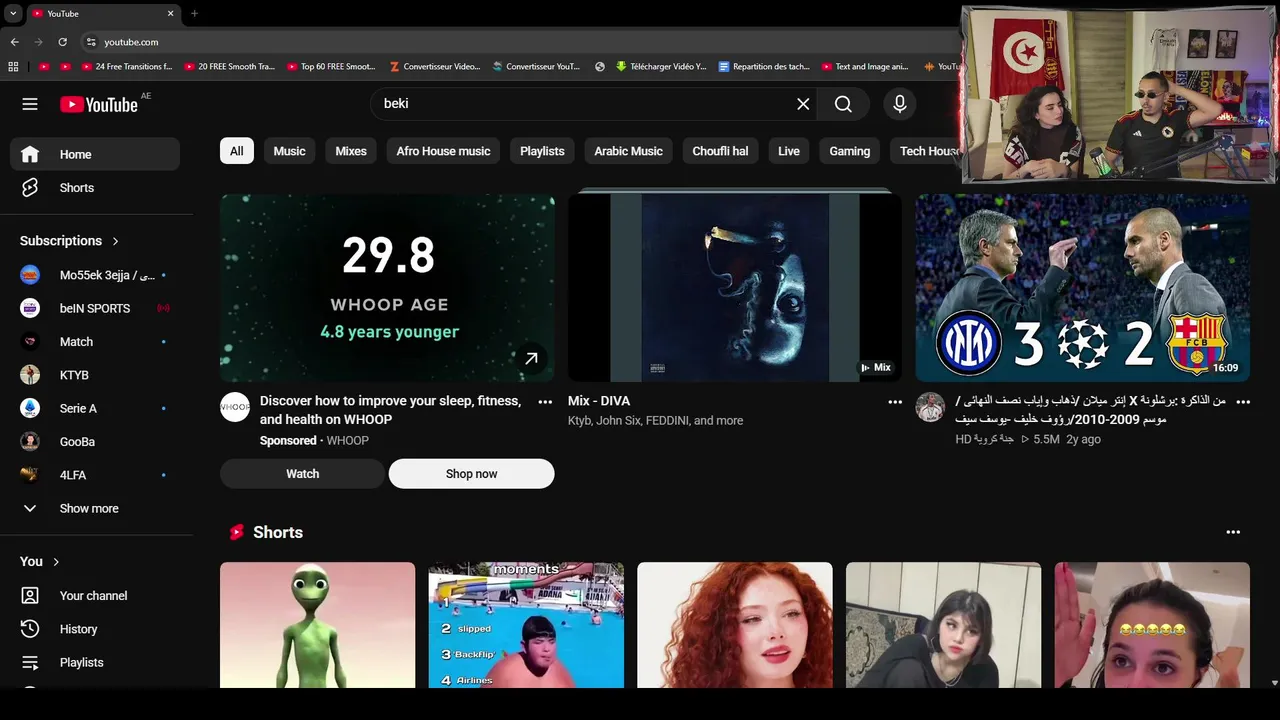
Task: Open more options for the Inter Barcelona video
Action: (1243, 402)
